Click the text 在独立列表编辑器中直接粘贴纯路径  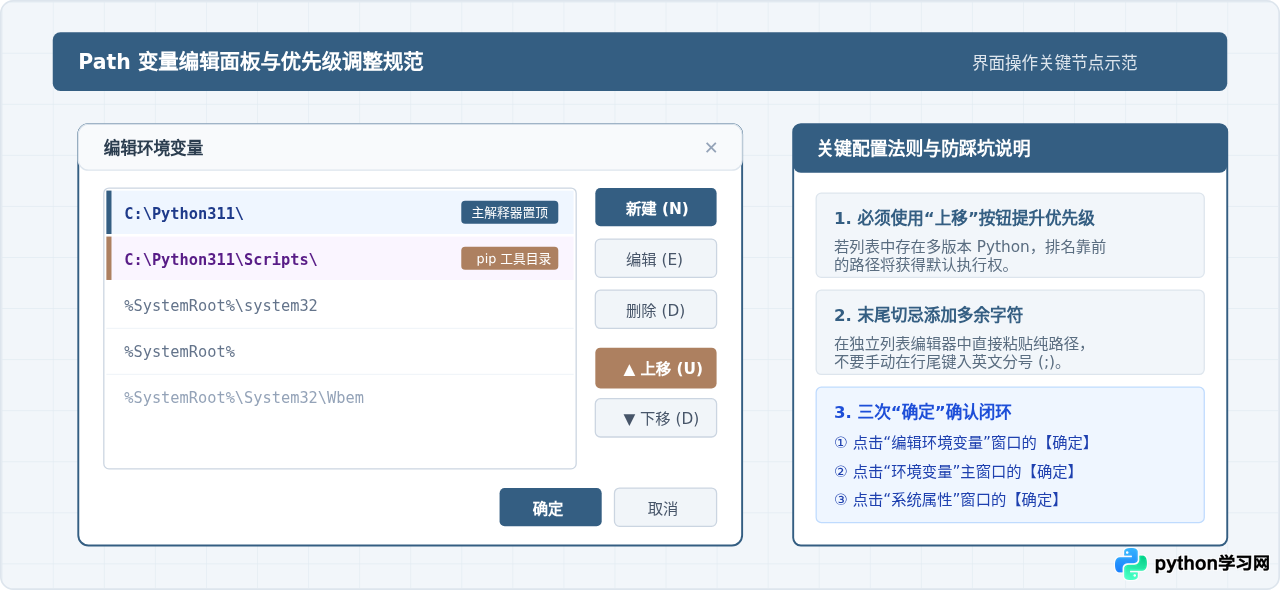click(959, 343)
